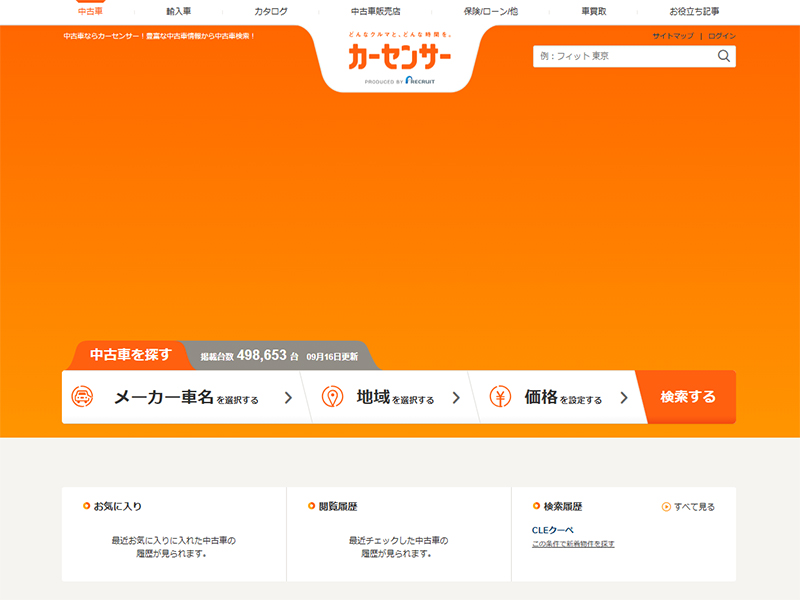Click the car icon beside メーカー車名
Image resolution: width=800 pixels, height=600 pixels.
[x=82, y=397]
